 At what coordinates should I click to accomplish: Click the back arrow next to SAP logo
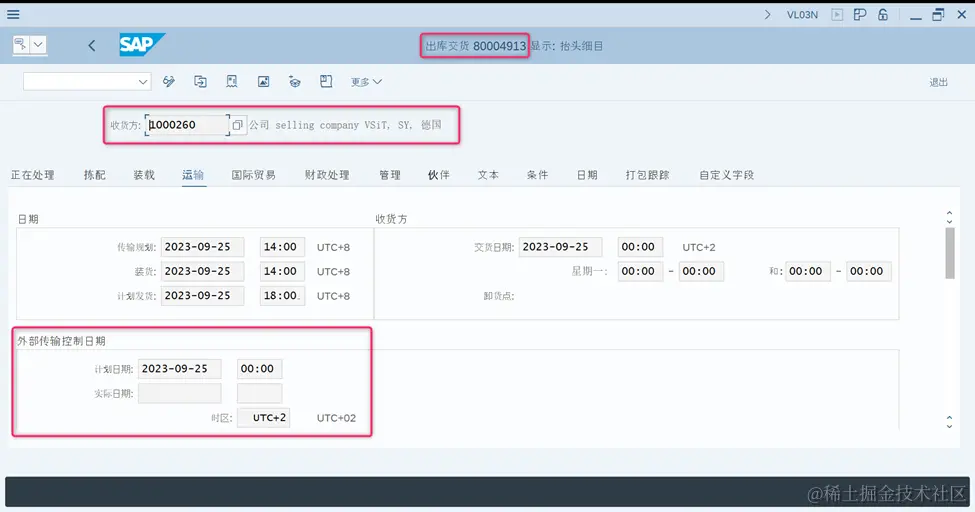(92, 45)
